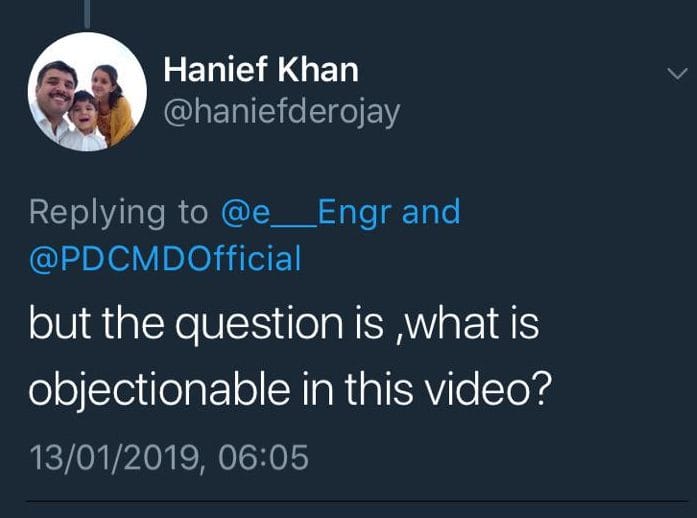Open the @haniefderojay handle

[x=281, y=112]
